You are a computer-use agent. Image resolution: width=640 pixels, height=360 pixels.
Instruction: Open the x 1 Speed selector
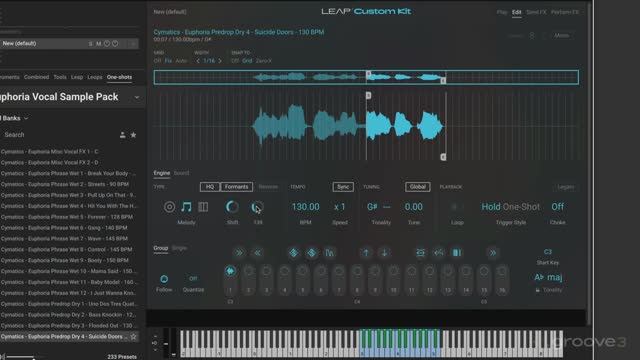click(x=340, y=207)
